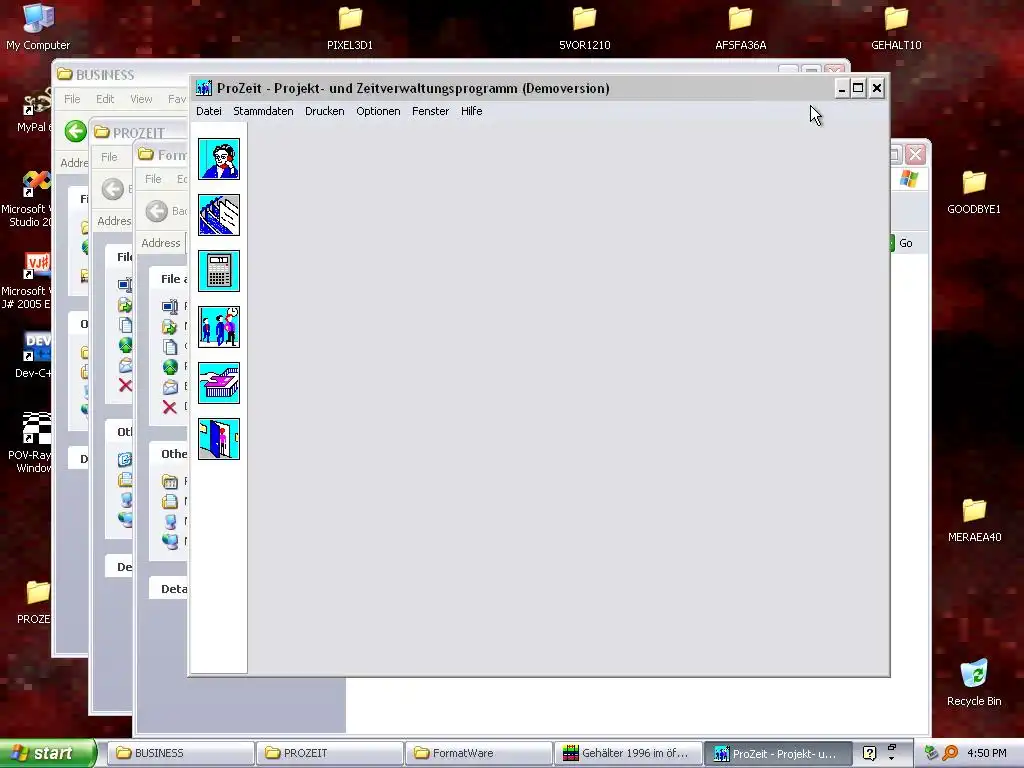The image size is (1024, 768).
Task: Click Go button in FormatWare address bar
Action: [x=902, y=243]
